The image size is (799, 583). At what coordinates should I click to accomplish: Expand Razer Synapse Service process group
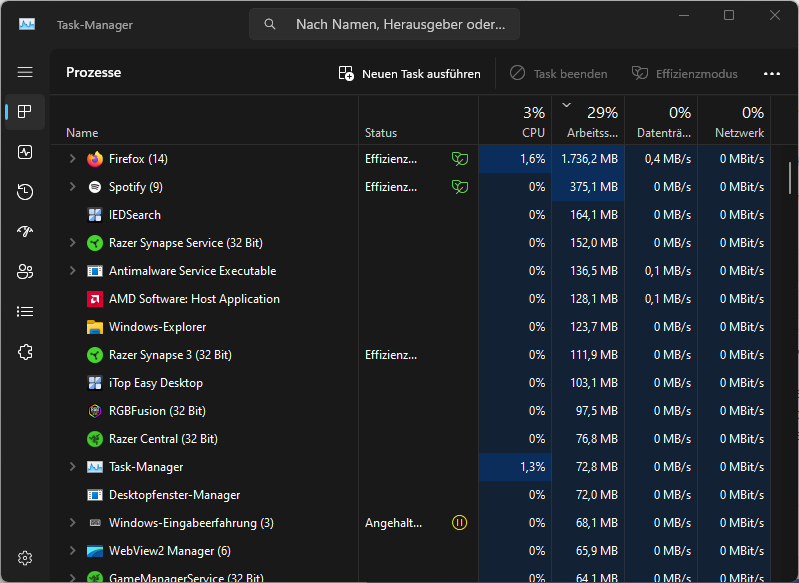(72, 243)
